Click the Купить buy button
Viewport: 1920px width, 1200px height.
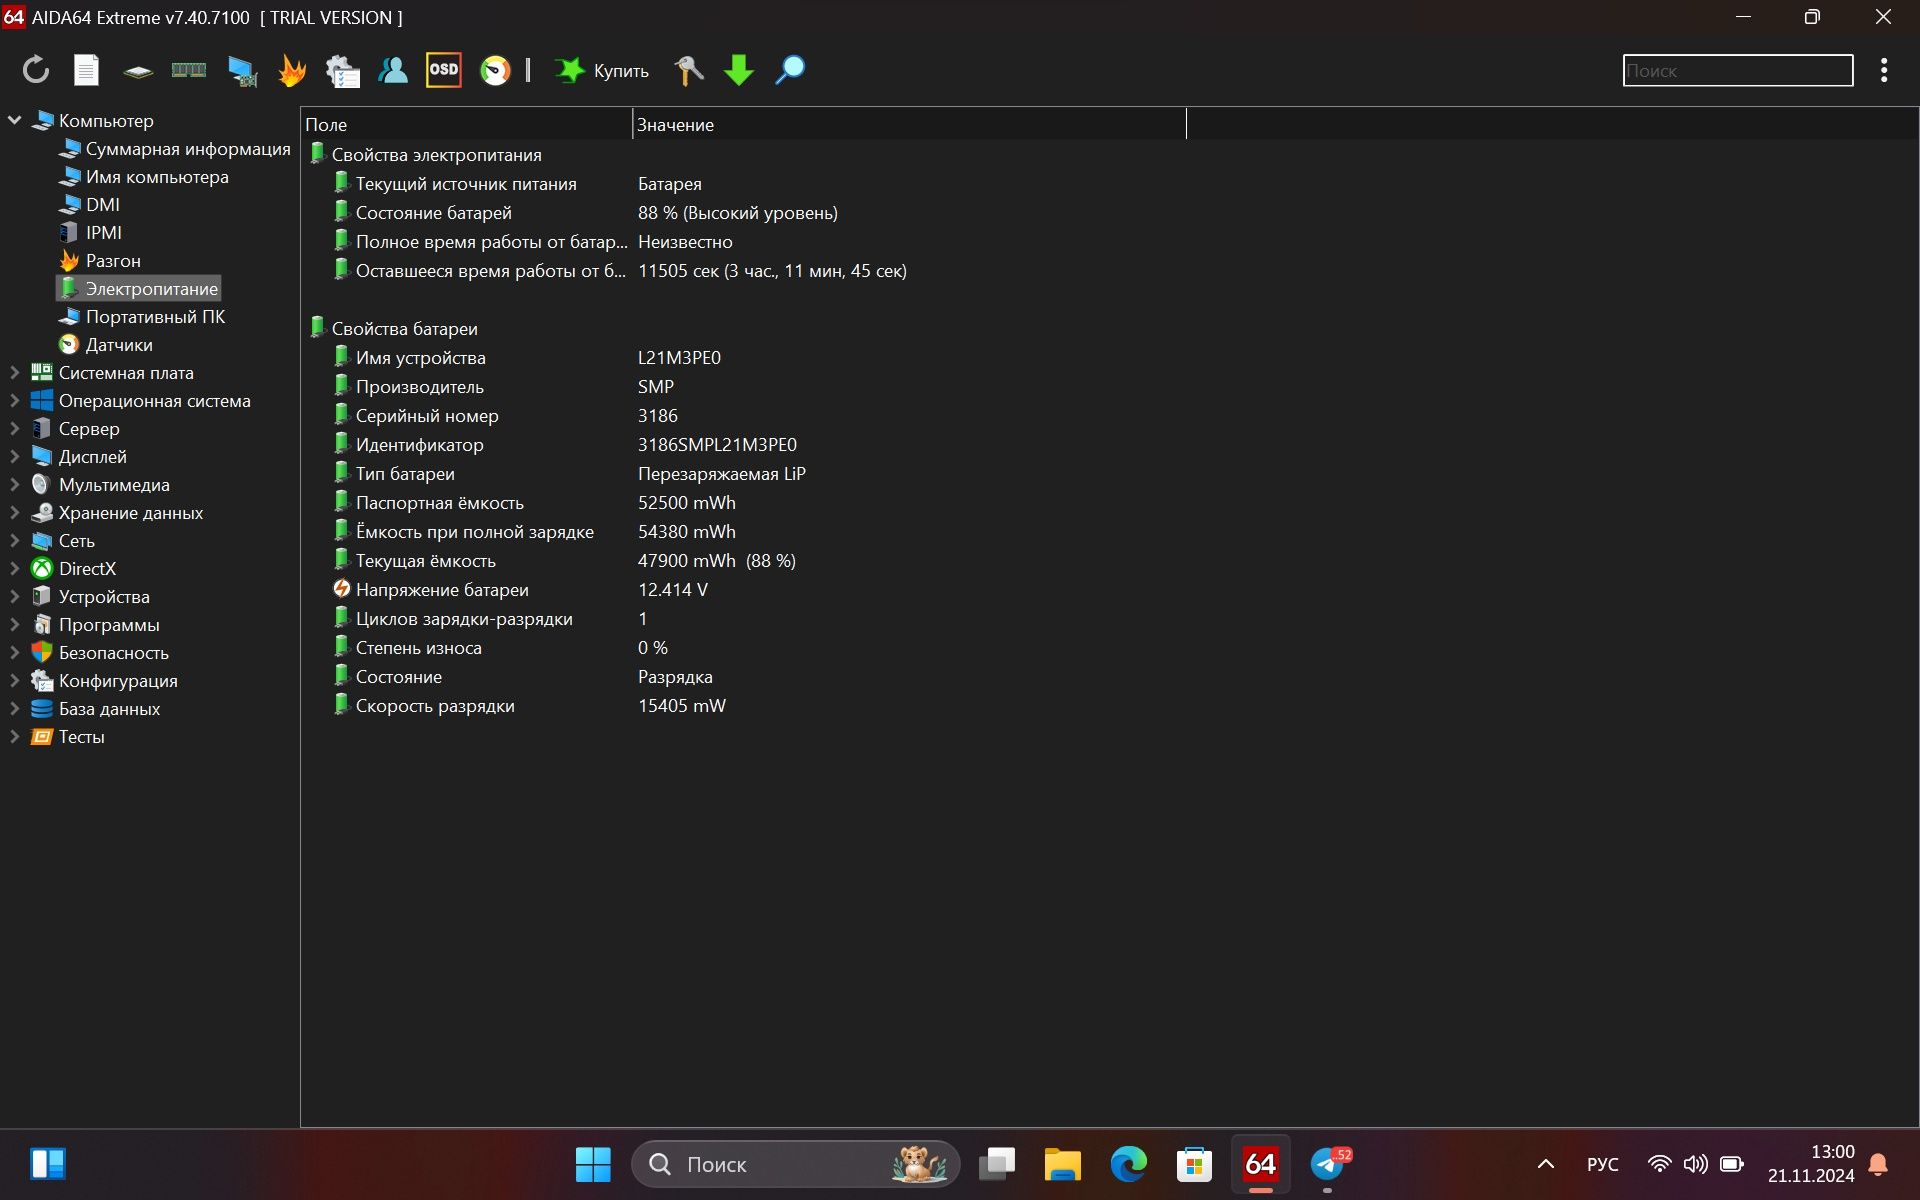602,70
